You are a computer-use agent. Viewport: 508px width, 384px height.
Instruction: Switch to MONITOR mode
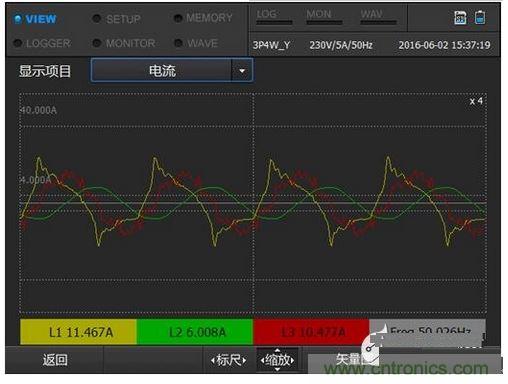pos(124,43)
